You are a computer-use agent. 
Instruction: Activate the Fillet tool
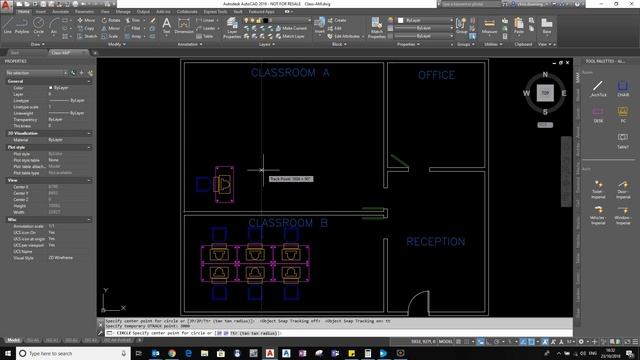[x=133, y=28]
